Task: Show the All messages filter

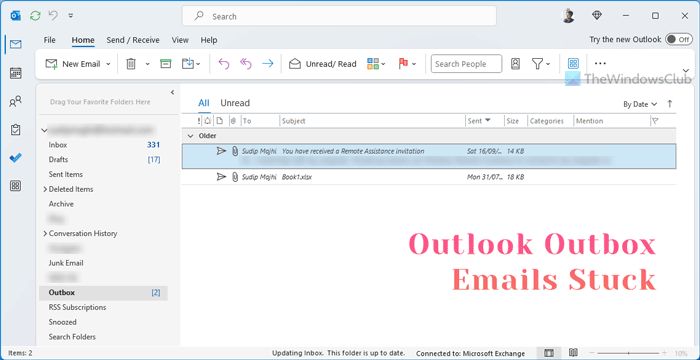Action: click(204, 103)
